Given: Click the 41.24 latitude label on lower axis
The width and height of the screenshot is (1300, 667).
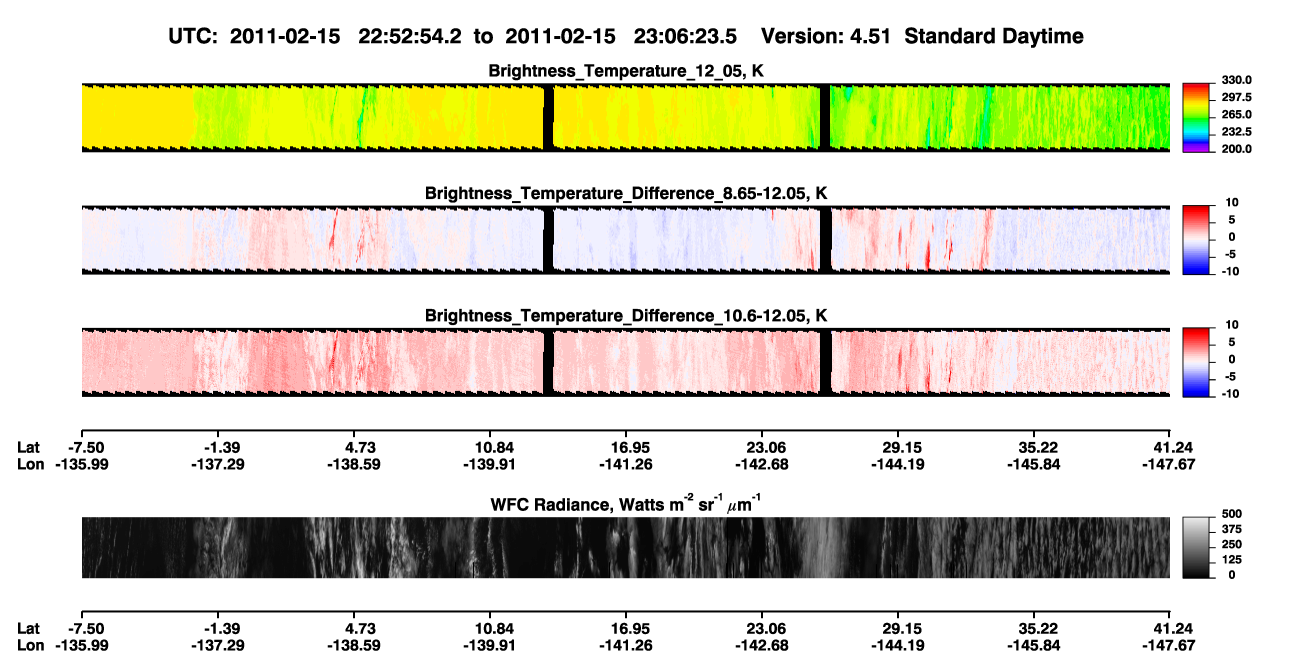Looking at the screenshot, I should 1171,628.
